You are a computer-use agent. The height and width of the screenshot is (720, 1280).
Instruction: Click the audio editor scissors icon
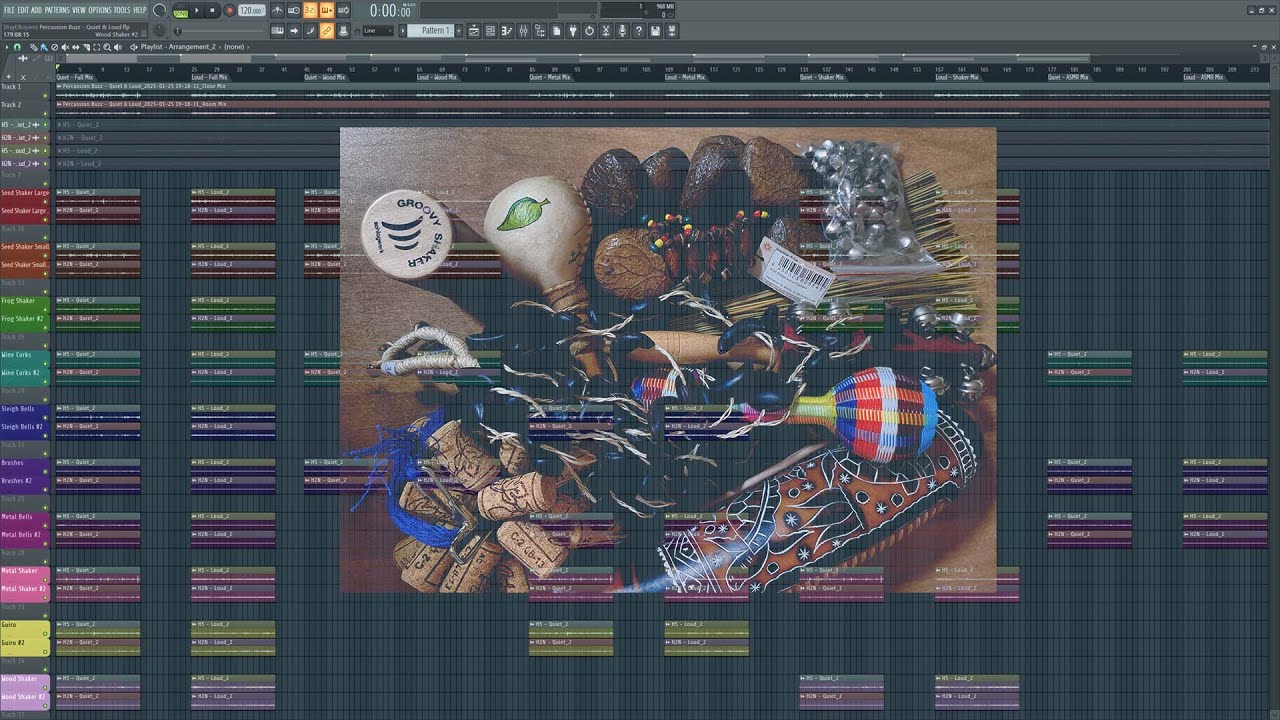[x=605, y=31]
